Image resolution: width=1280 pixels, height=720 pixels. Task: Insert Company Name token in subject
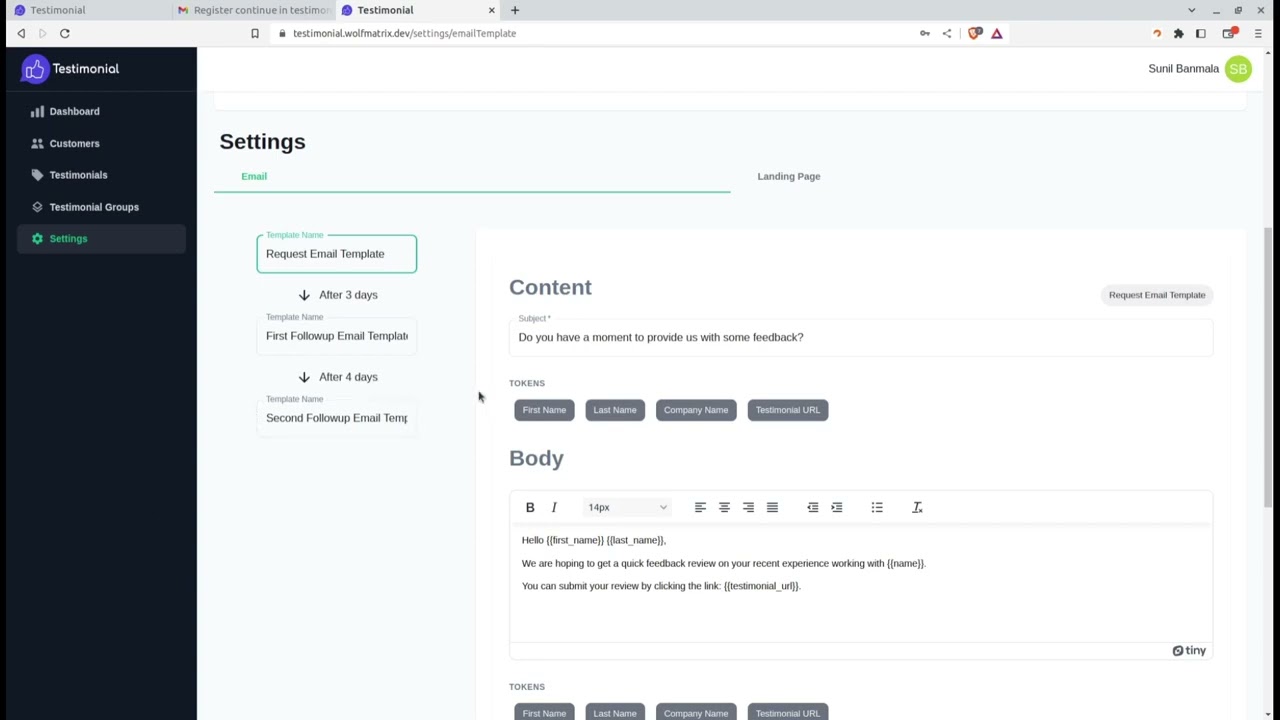[696, 410]
